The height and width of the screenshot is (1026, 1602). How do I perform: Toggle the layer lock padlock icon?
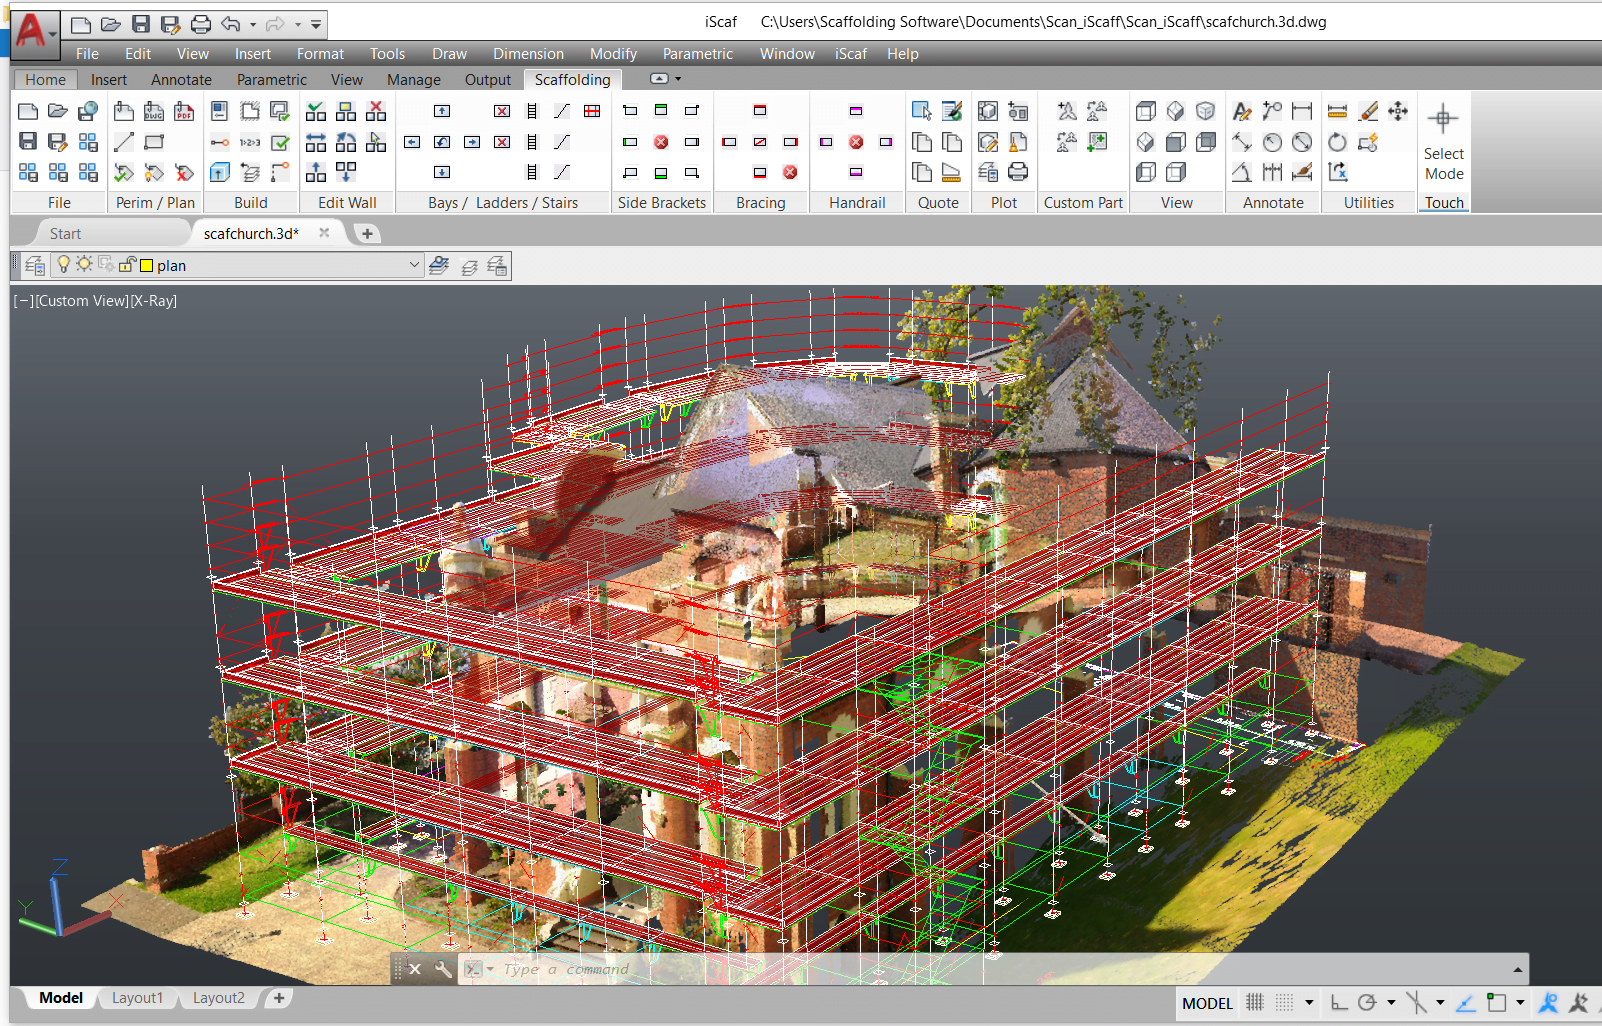coord(127,265)
